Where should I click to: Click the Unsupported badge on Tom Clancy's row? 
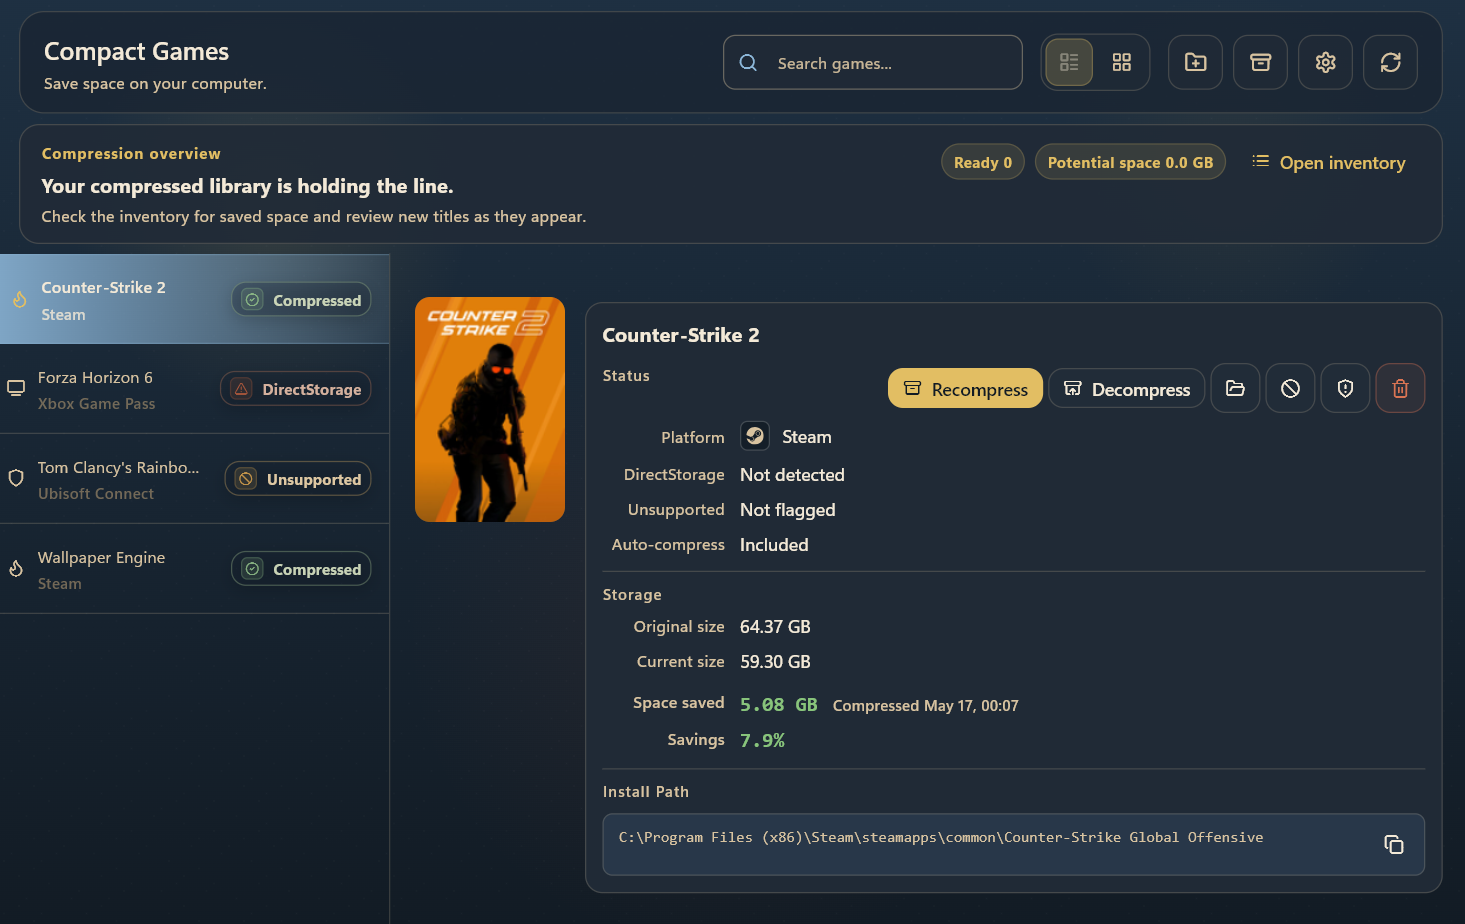(298, 479)
